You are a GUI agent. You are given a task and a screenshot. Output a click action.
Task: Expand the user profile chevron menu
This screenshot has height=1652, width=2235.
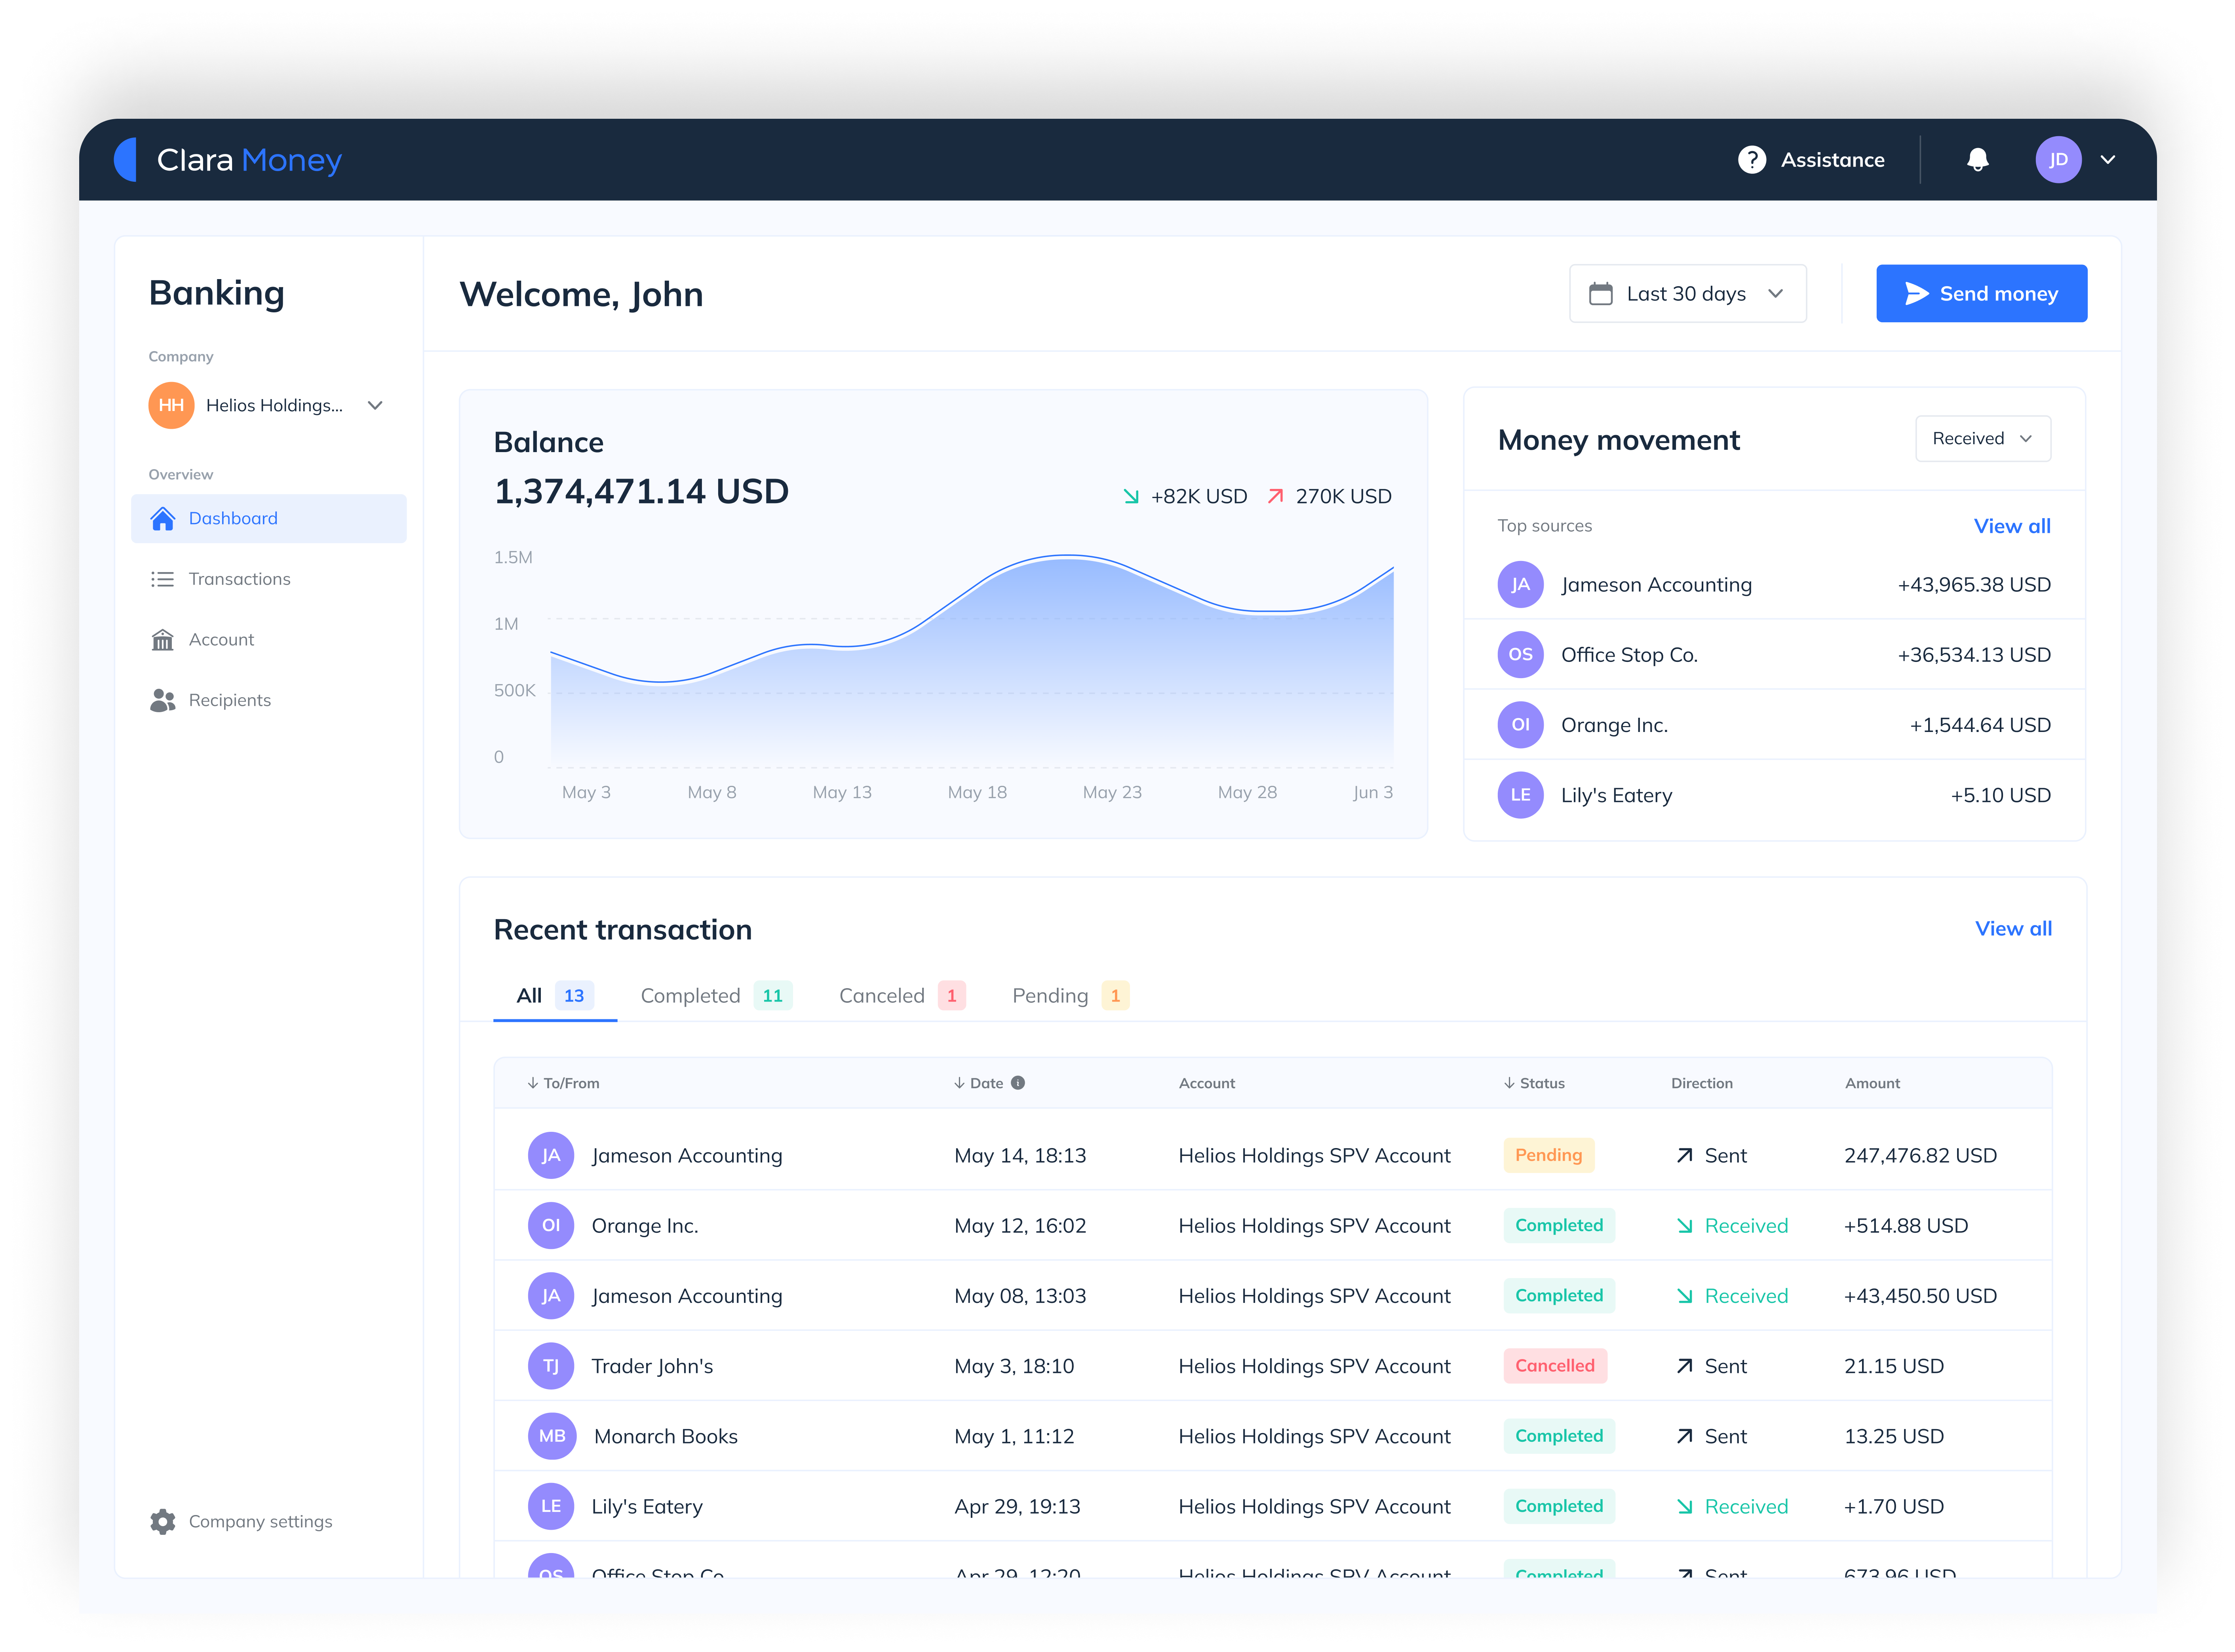click(2108, 160)
